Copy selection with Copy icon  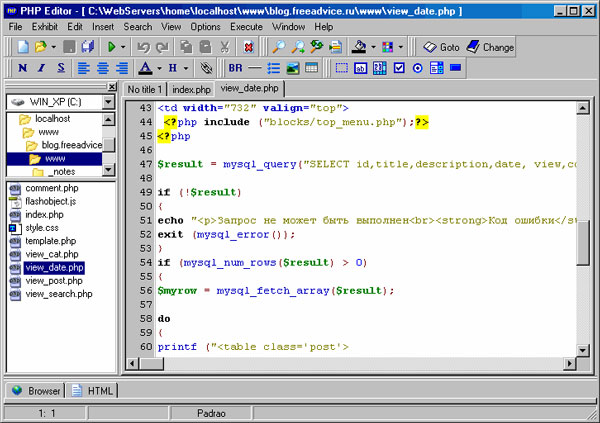tap(186, 47)
